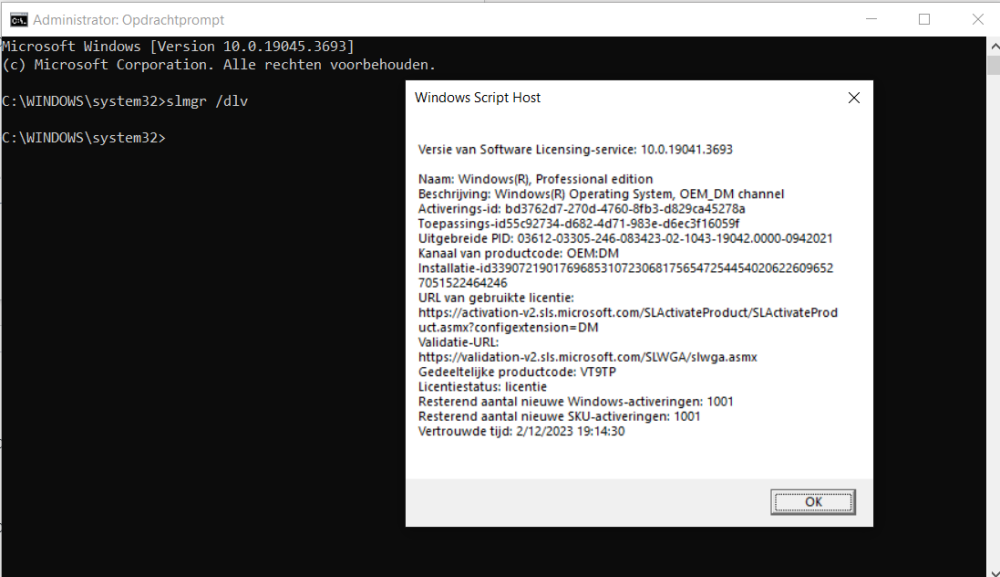Click the Windows Script Host title bar
1000x577 pixels.
(x=600, y=98)
